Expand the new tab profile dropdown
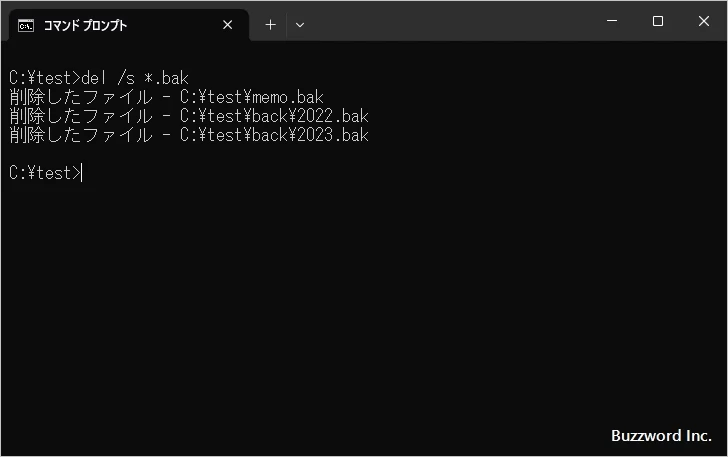This screenshot has width=728, height=457. point(299,25)
